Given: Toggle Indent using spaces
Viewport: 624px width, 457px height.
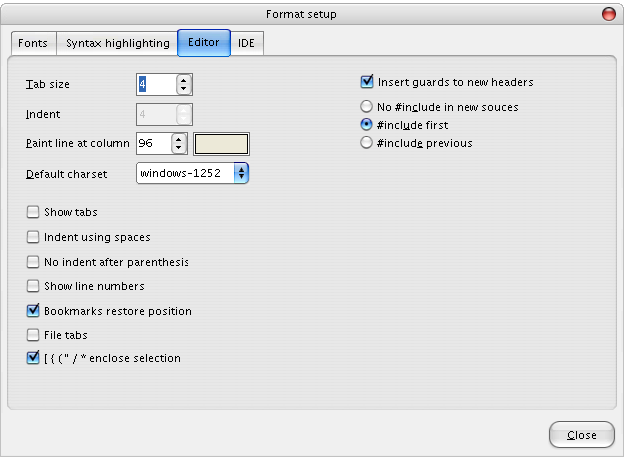Looking at the screenshot, I should (34, 237).
